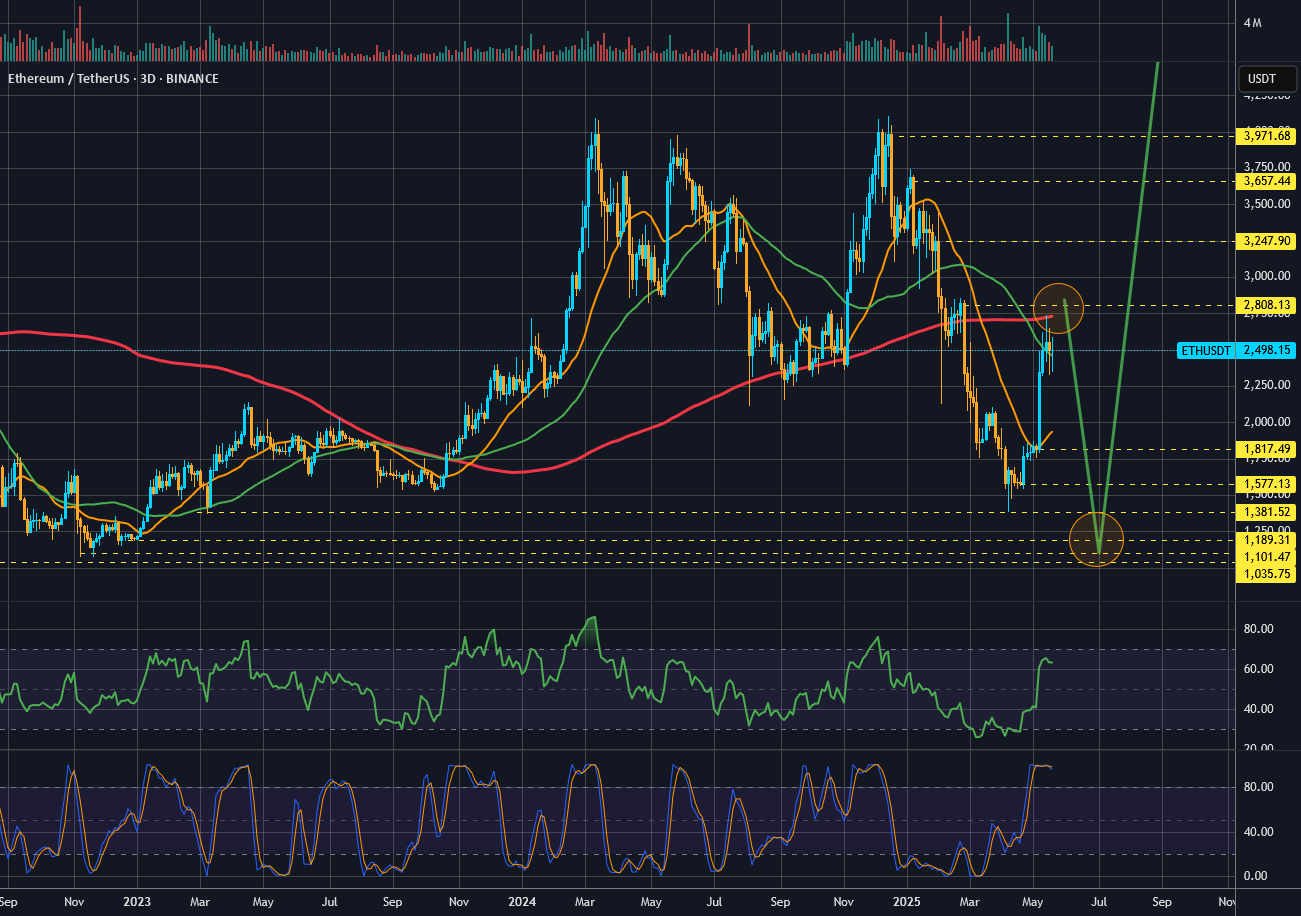This screenshot has height=916, width=1301.
Task: Click the 60.00 RSI scale label
Action: pos(1258,669)
